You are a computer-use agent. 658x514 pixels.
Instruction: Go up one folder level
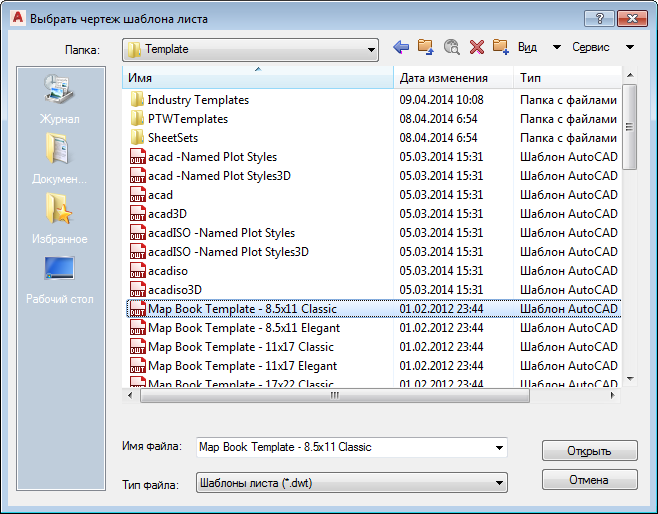point(426,47)
